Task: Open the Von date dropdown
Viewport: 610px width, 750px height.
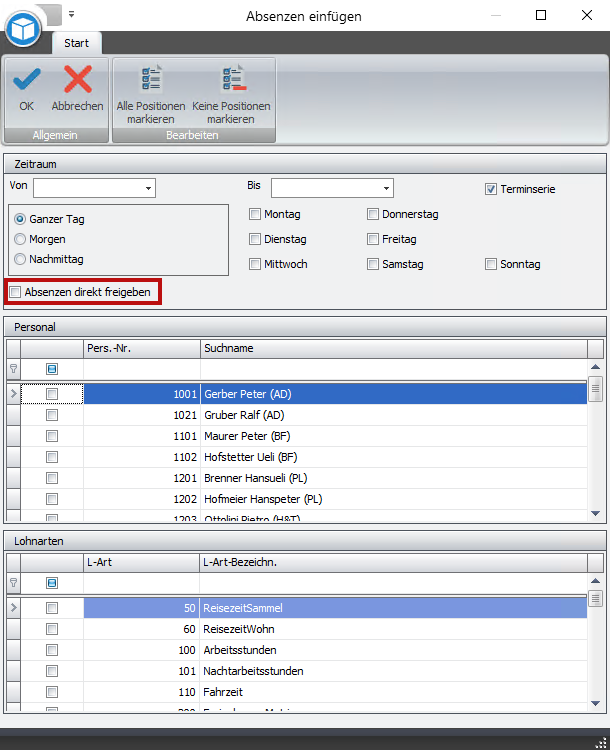Action: coord(149,188)
